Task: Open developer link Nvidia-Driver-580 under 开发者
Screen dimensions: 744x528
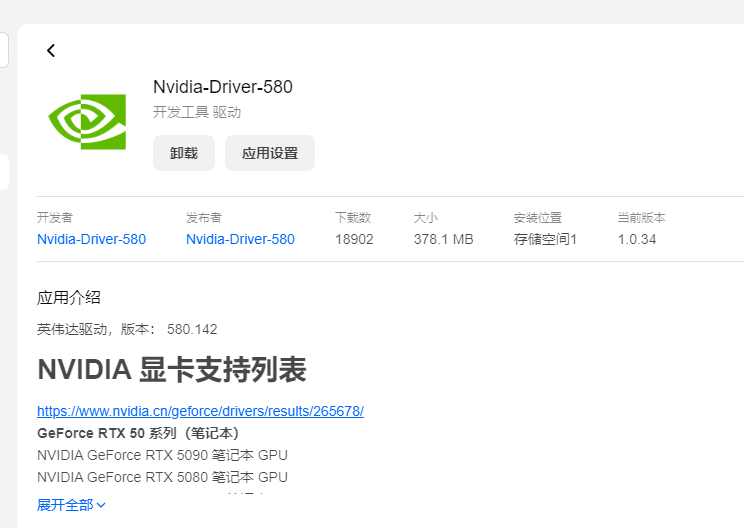Action: 92,239
